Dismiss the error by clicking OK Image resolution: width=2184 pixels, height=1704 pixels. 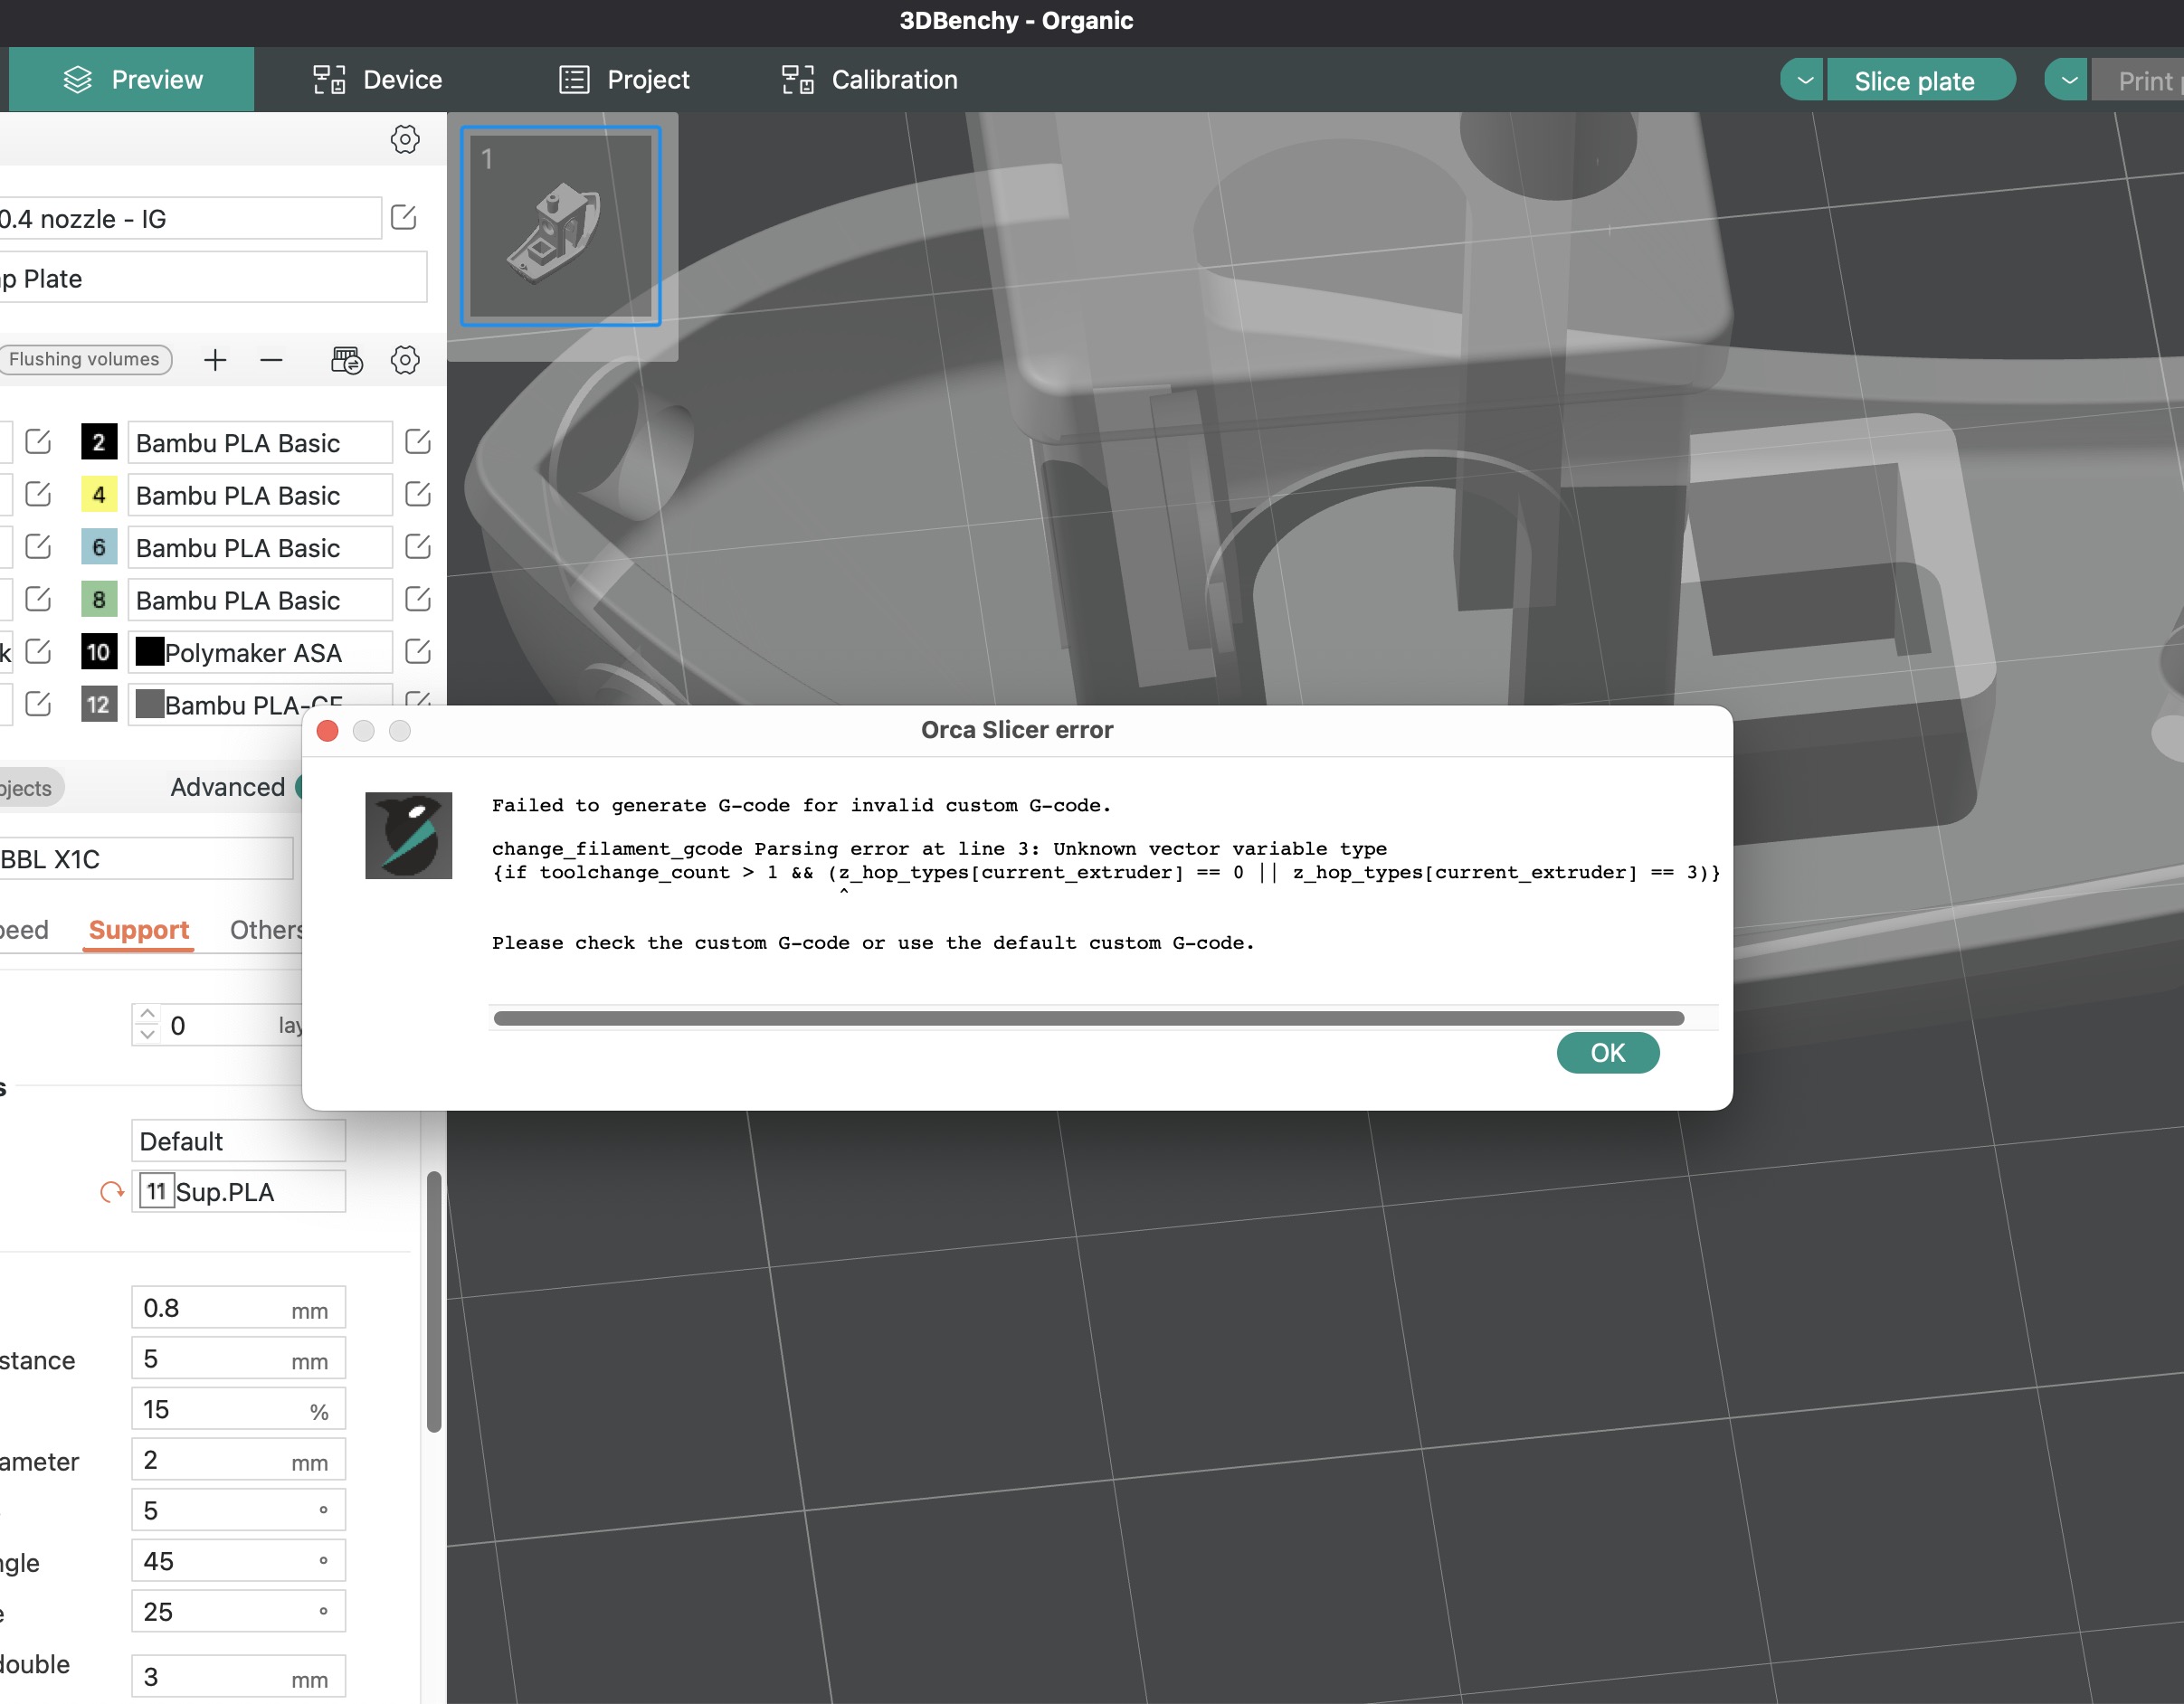tap(1607, 1052)
